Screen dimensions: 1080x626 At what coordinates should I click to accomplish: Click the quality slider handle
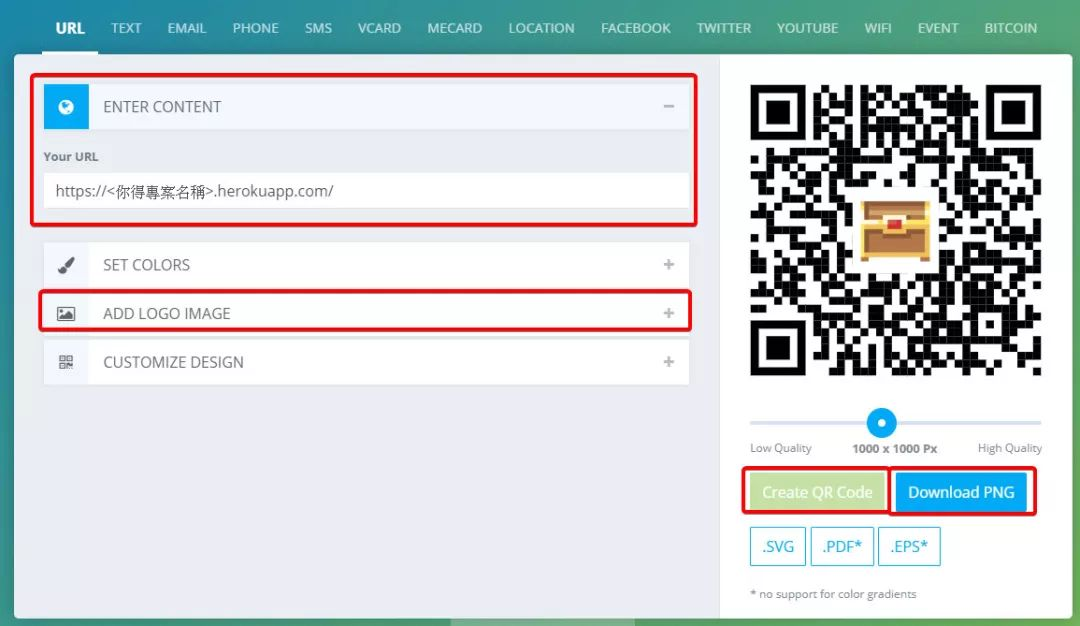[x=881, y=423]
